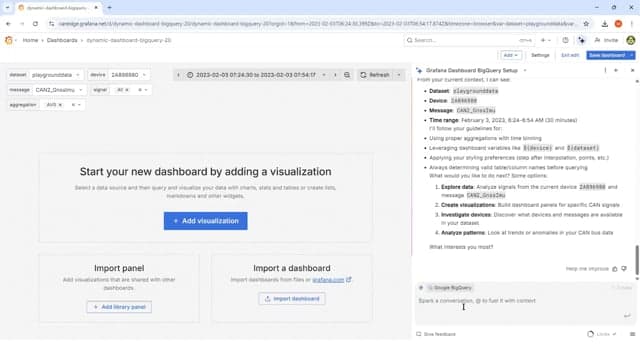Image resolution: width=640 pixels, height=360 pixels.
Task: Start a new assistant chat with plus icon
Action: 616,71
